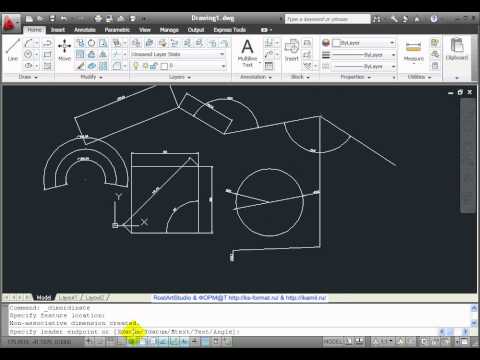The height and width of the screenshot is (360, 480).
Task: Click the Plot printer icon in quick access toolbar
Action: click(x=98, y=19)
